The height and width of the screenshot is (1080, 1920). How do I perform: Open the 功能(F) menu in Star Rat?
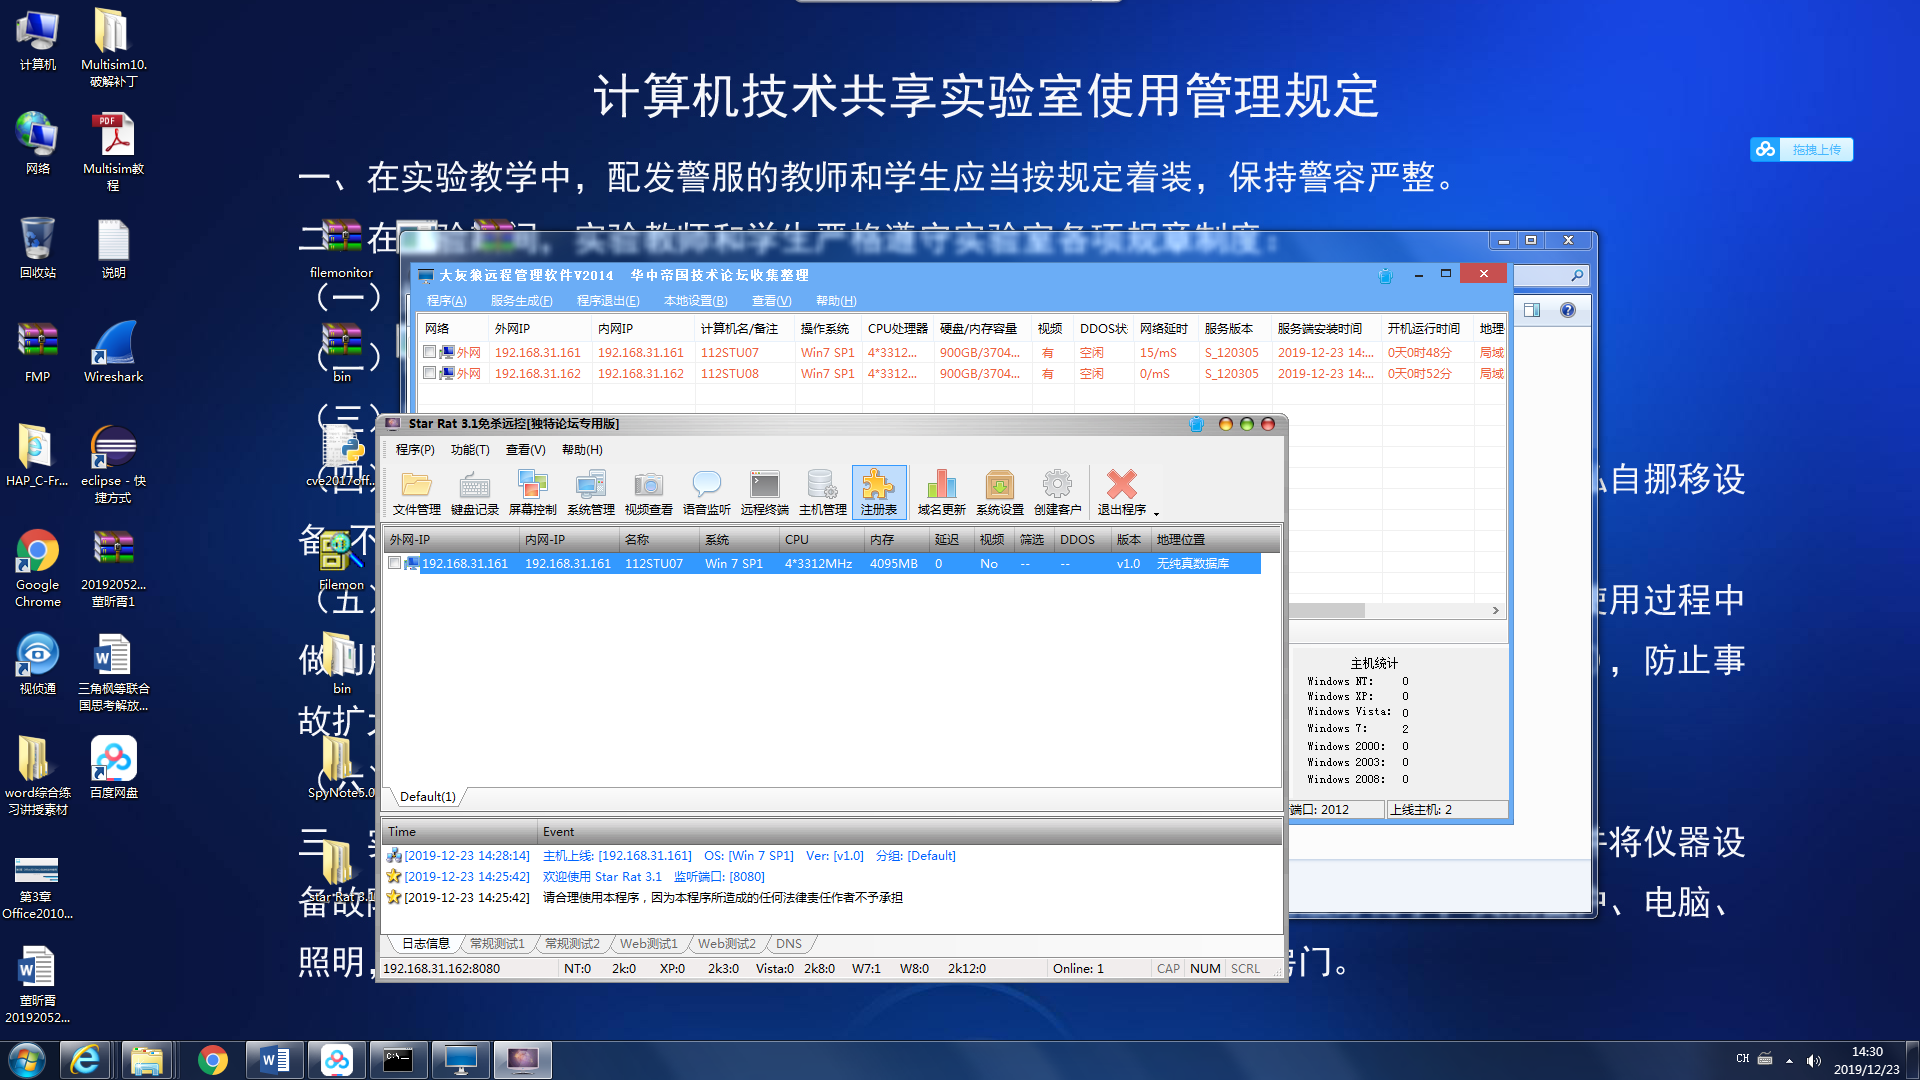pyautogui.click(x=469, y=450)
